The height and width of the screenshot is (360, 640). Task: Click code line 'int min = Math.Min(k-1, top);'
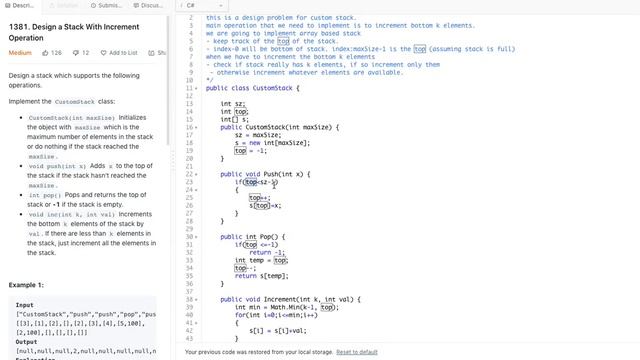click(x=287, y=307)
